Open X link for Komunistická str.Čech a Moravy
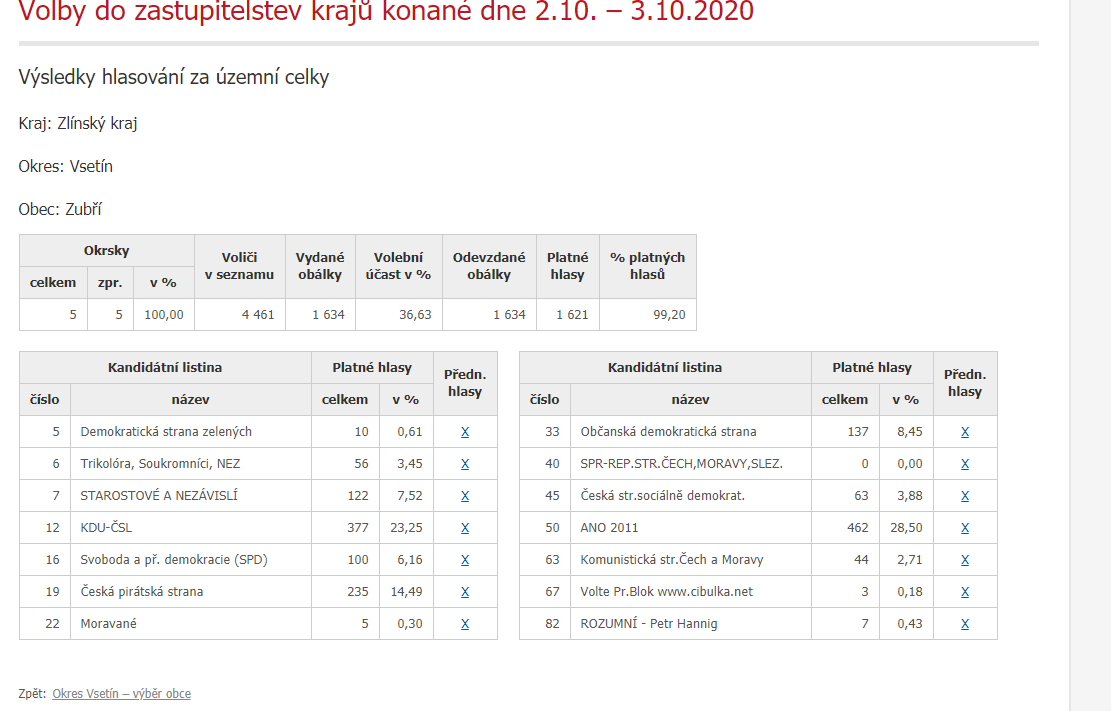 pos(965,559)
